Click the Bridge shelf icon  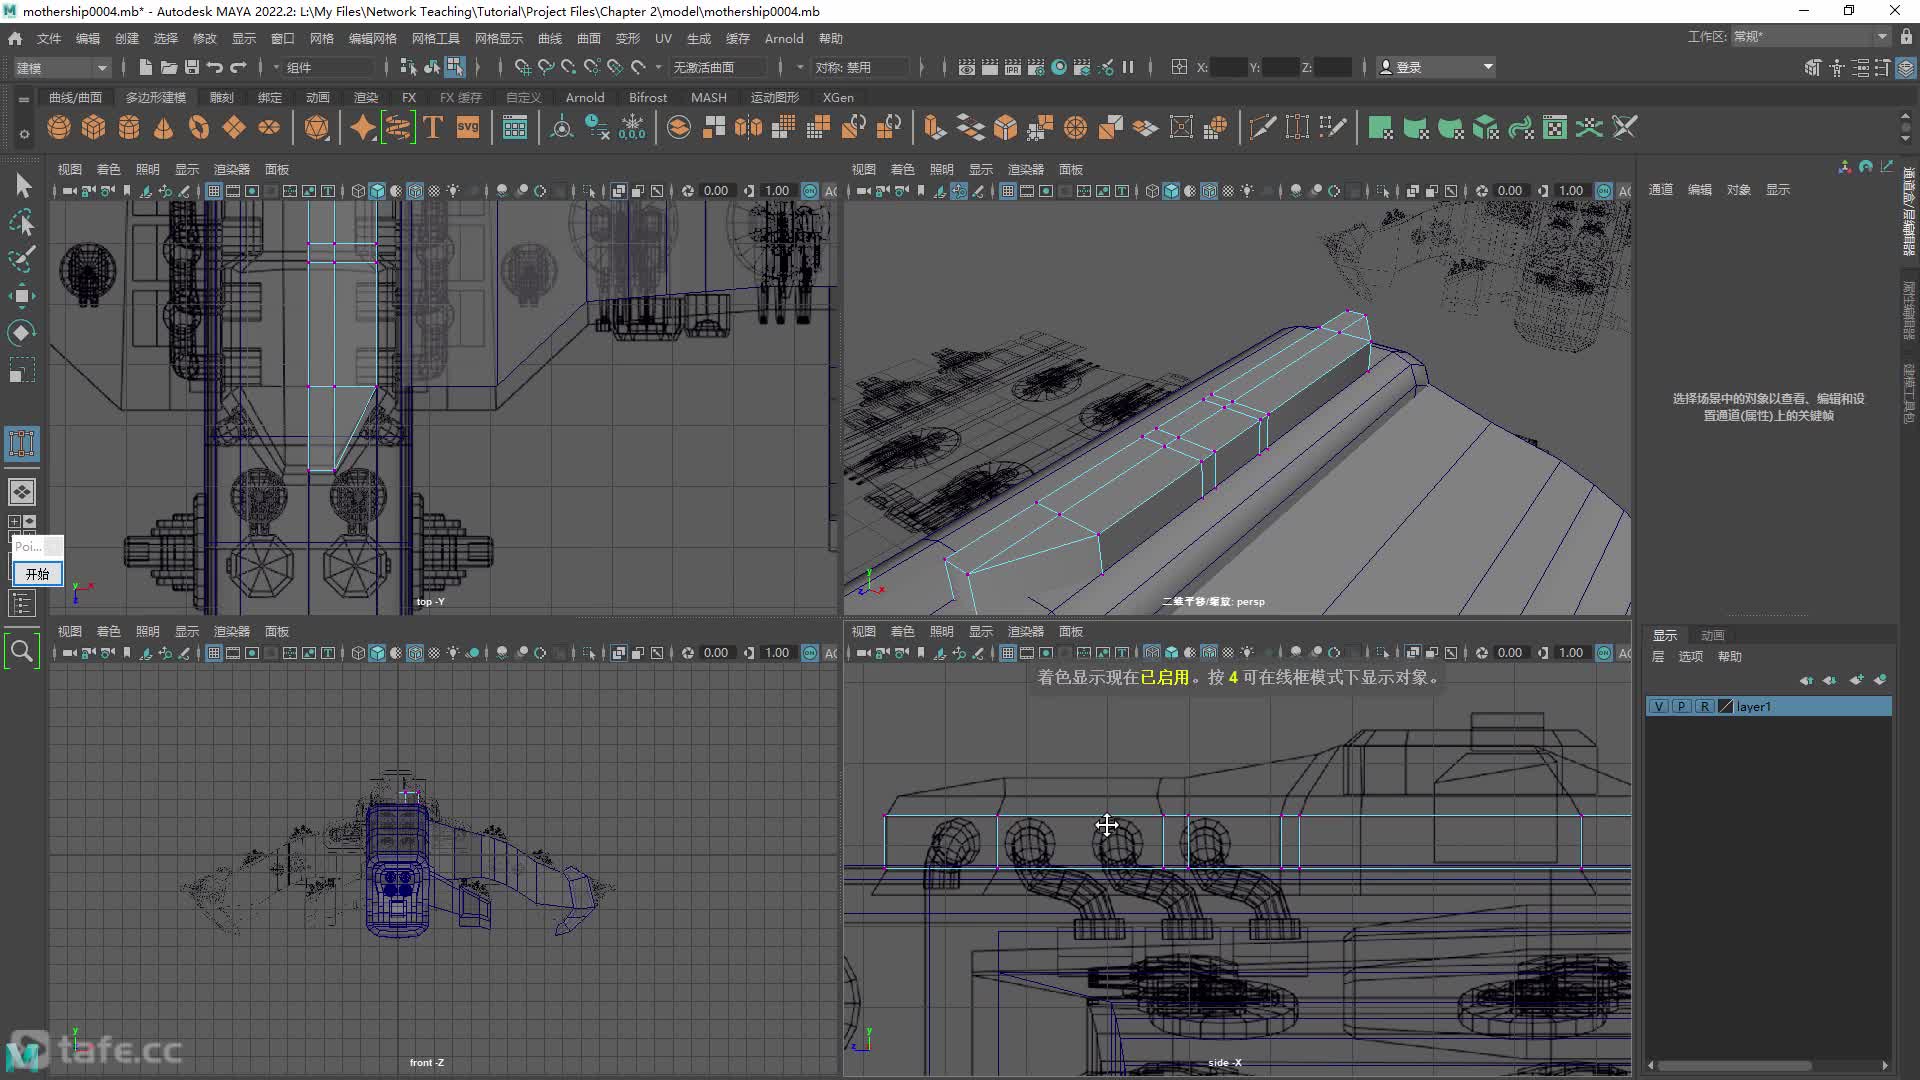point(969,128)
